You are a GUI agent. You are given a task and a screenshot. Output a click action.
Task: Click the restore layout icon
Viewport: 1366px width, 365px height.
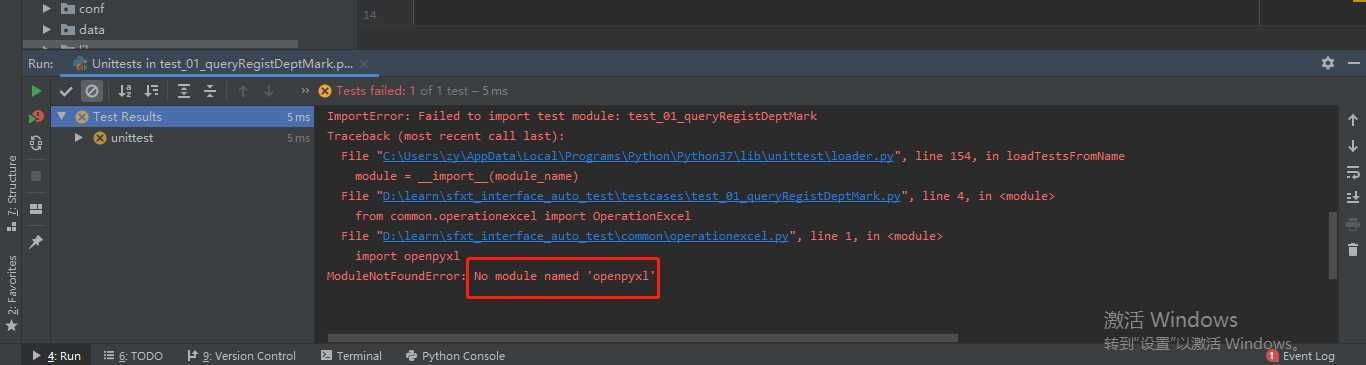pyautogui.click(x=36, y=209)
